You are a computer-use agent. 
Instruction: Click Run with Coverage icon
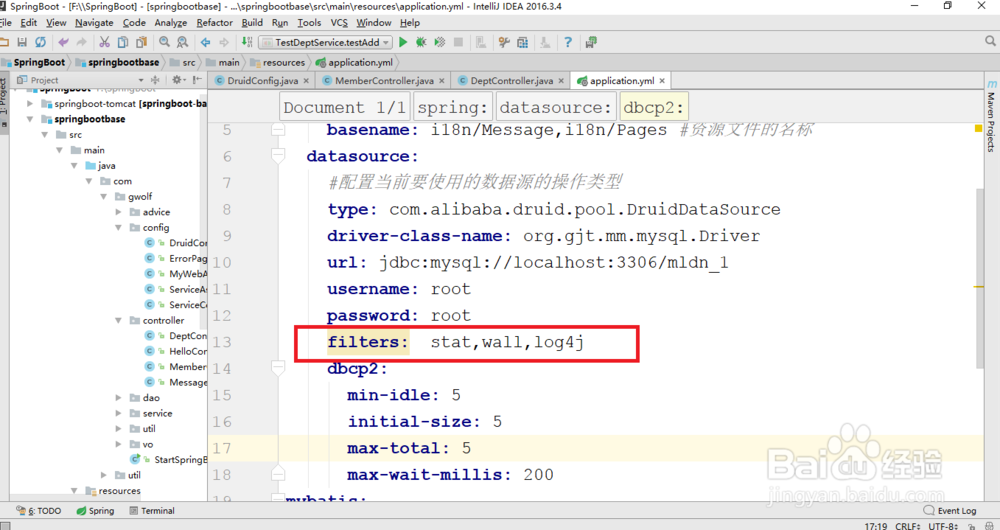[x=439, y=42]
